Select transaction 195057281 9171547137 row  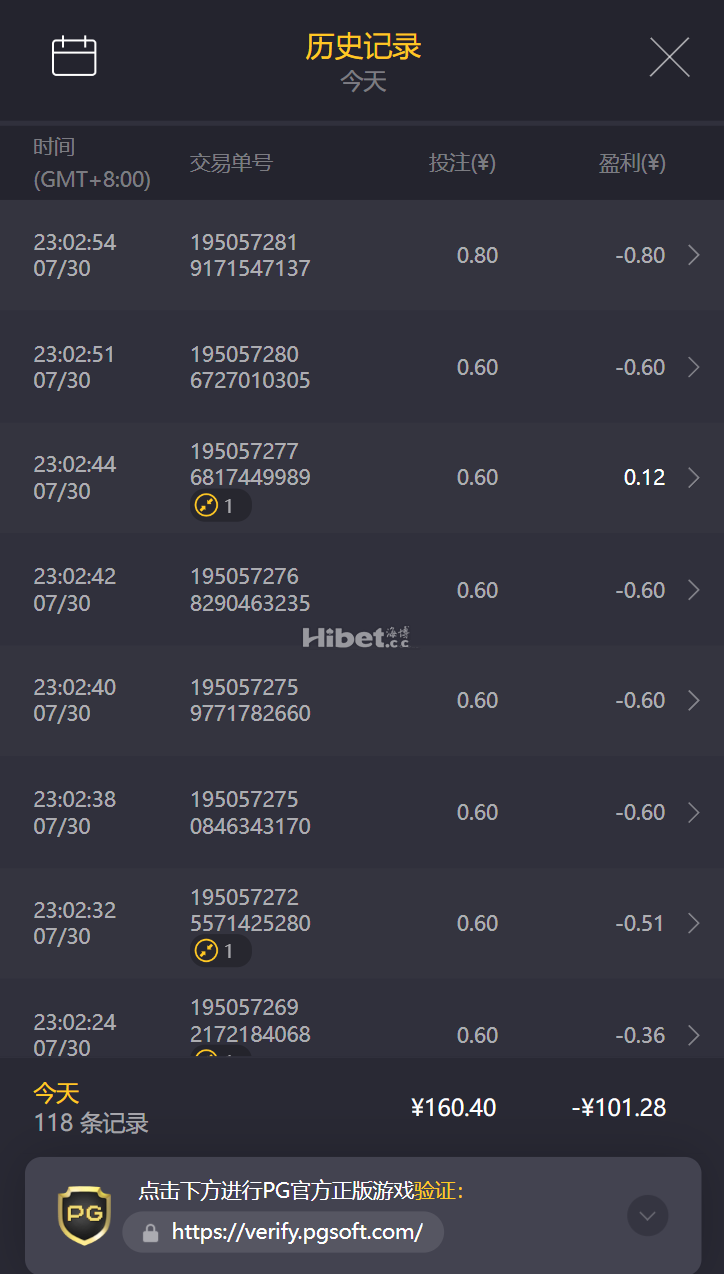[250, 255]
